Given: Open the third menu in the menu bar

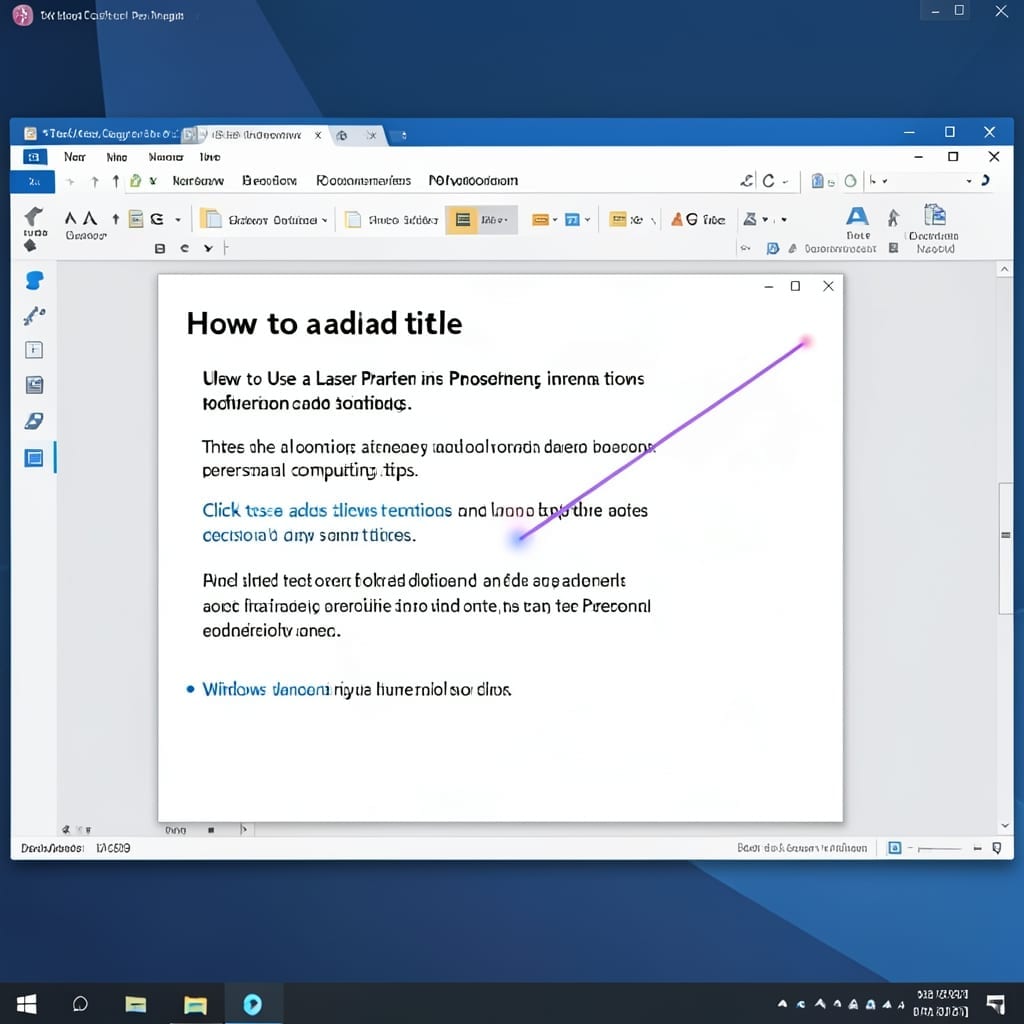Looking at the screenshot, I should [166, 157].
